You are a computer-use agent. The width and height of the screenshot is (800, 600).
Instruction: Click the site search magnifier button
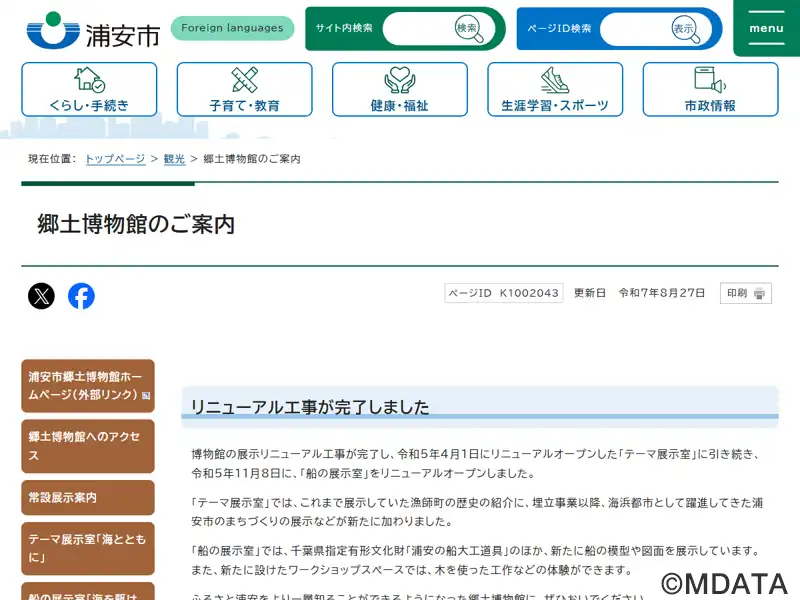pyautogui.click(x=468, y=29)
